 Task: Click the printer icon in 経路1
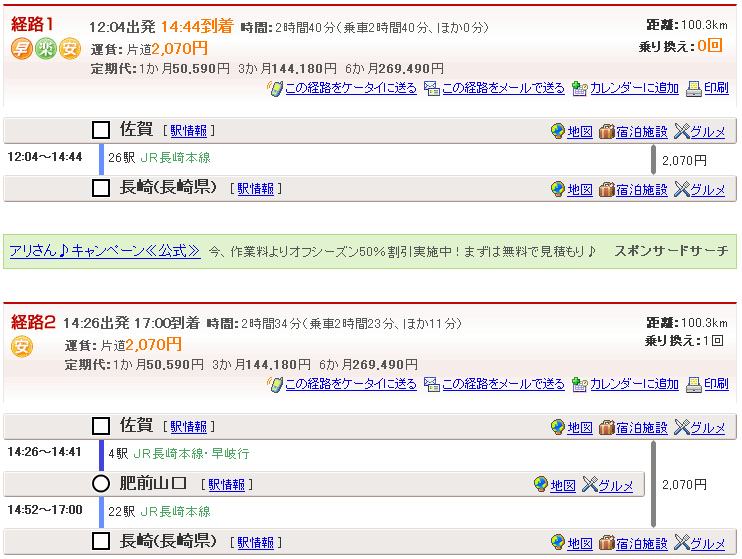(x=694, y=88)
